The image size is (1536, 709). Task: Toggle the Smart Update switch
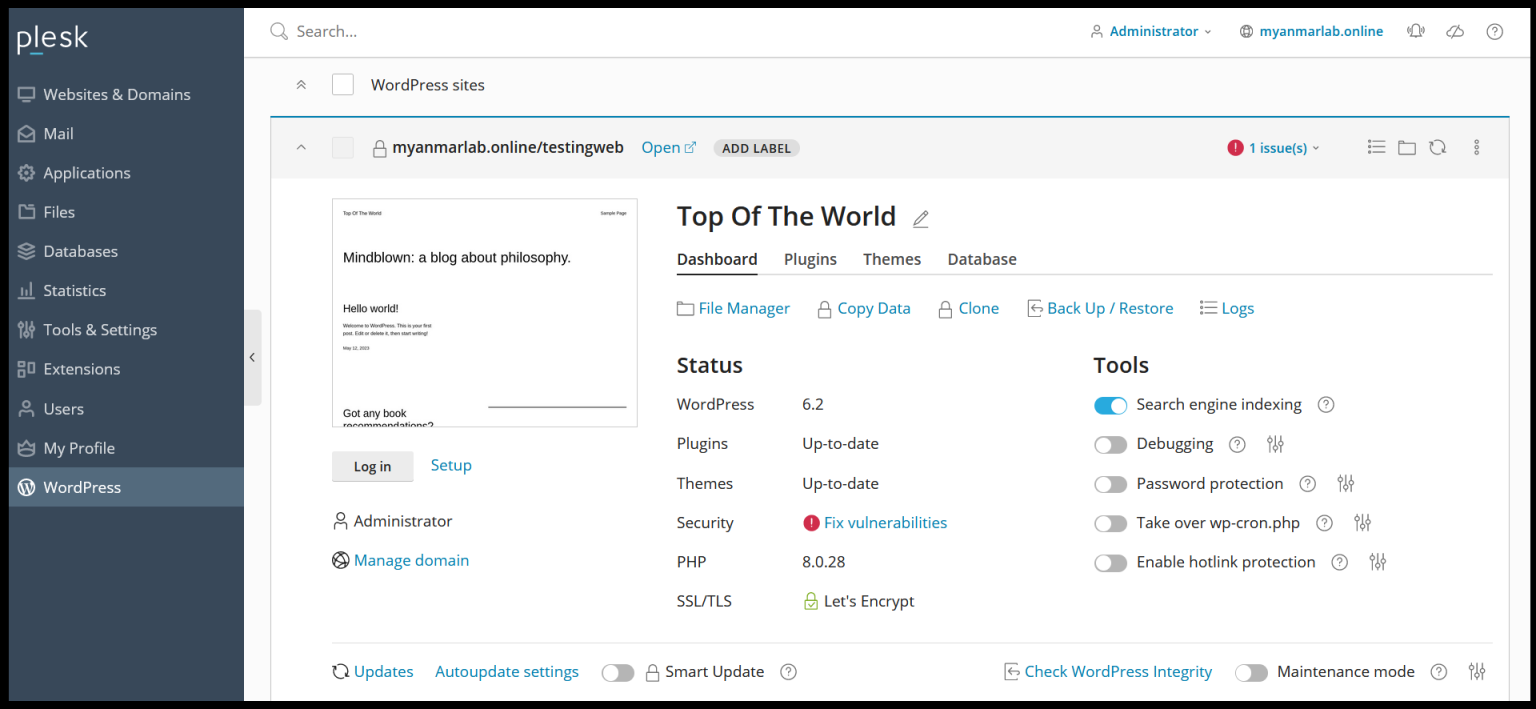[x=618, y=672]
